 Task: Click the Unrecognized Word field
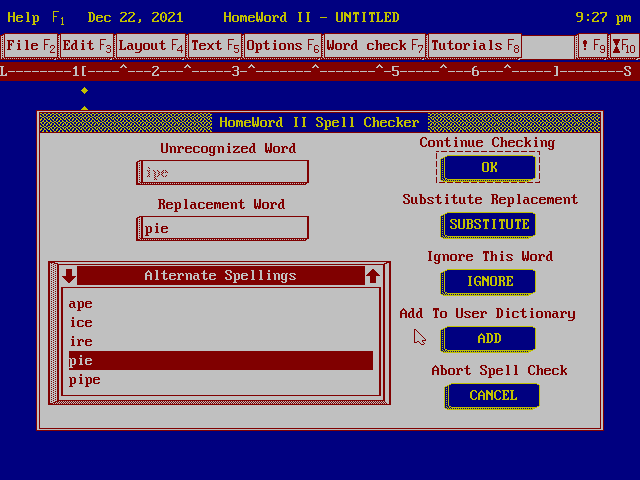point(223,173)
